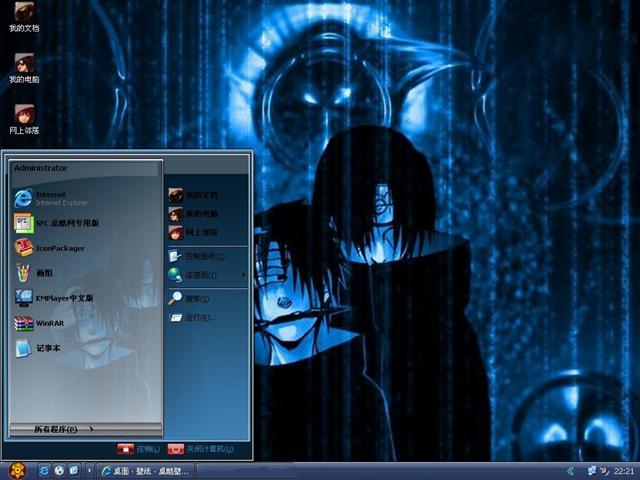This screenshot has height=480, width=640.
Task: Launch Internet Explorer from quick launch bar
Action: click(x=44, y=471)
